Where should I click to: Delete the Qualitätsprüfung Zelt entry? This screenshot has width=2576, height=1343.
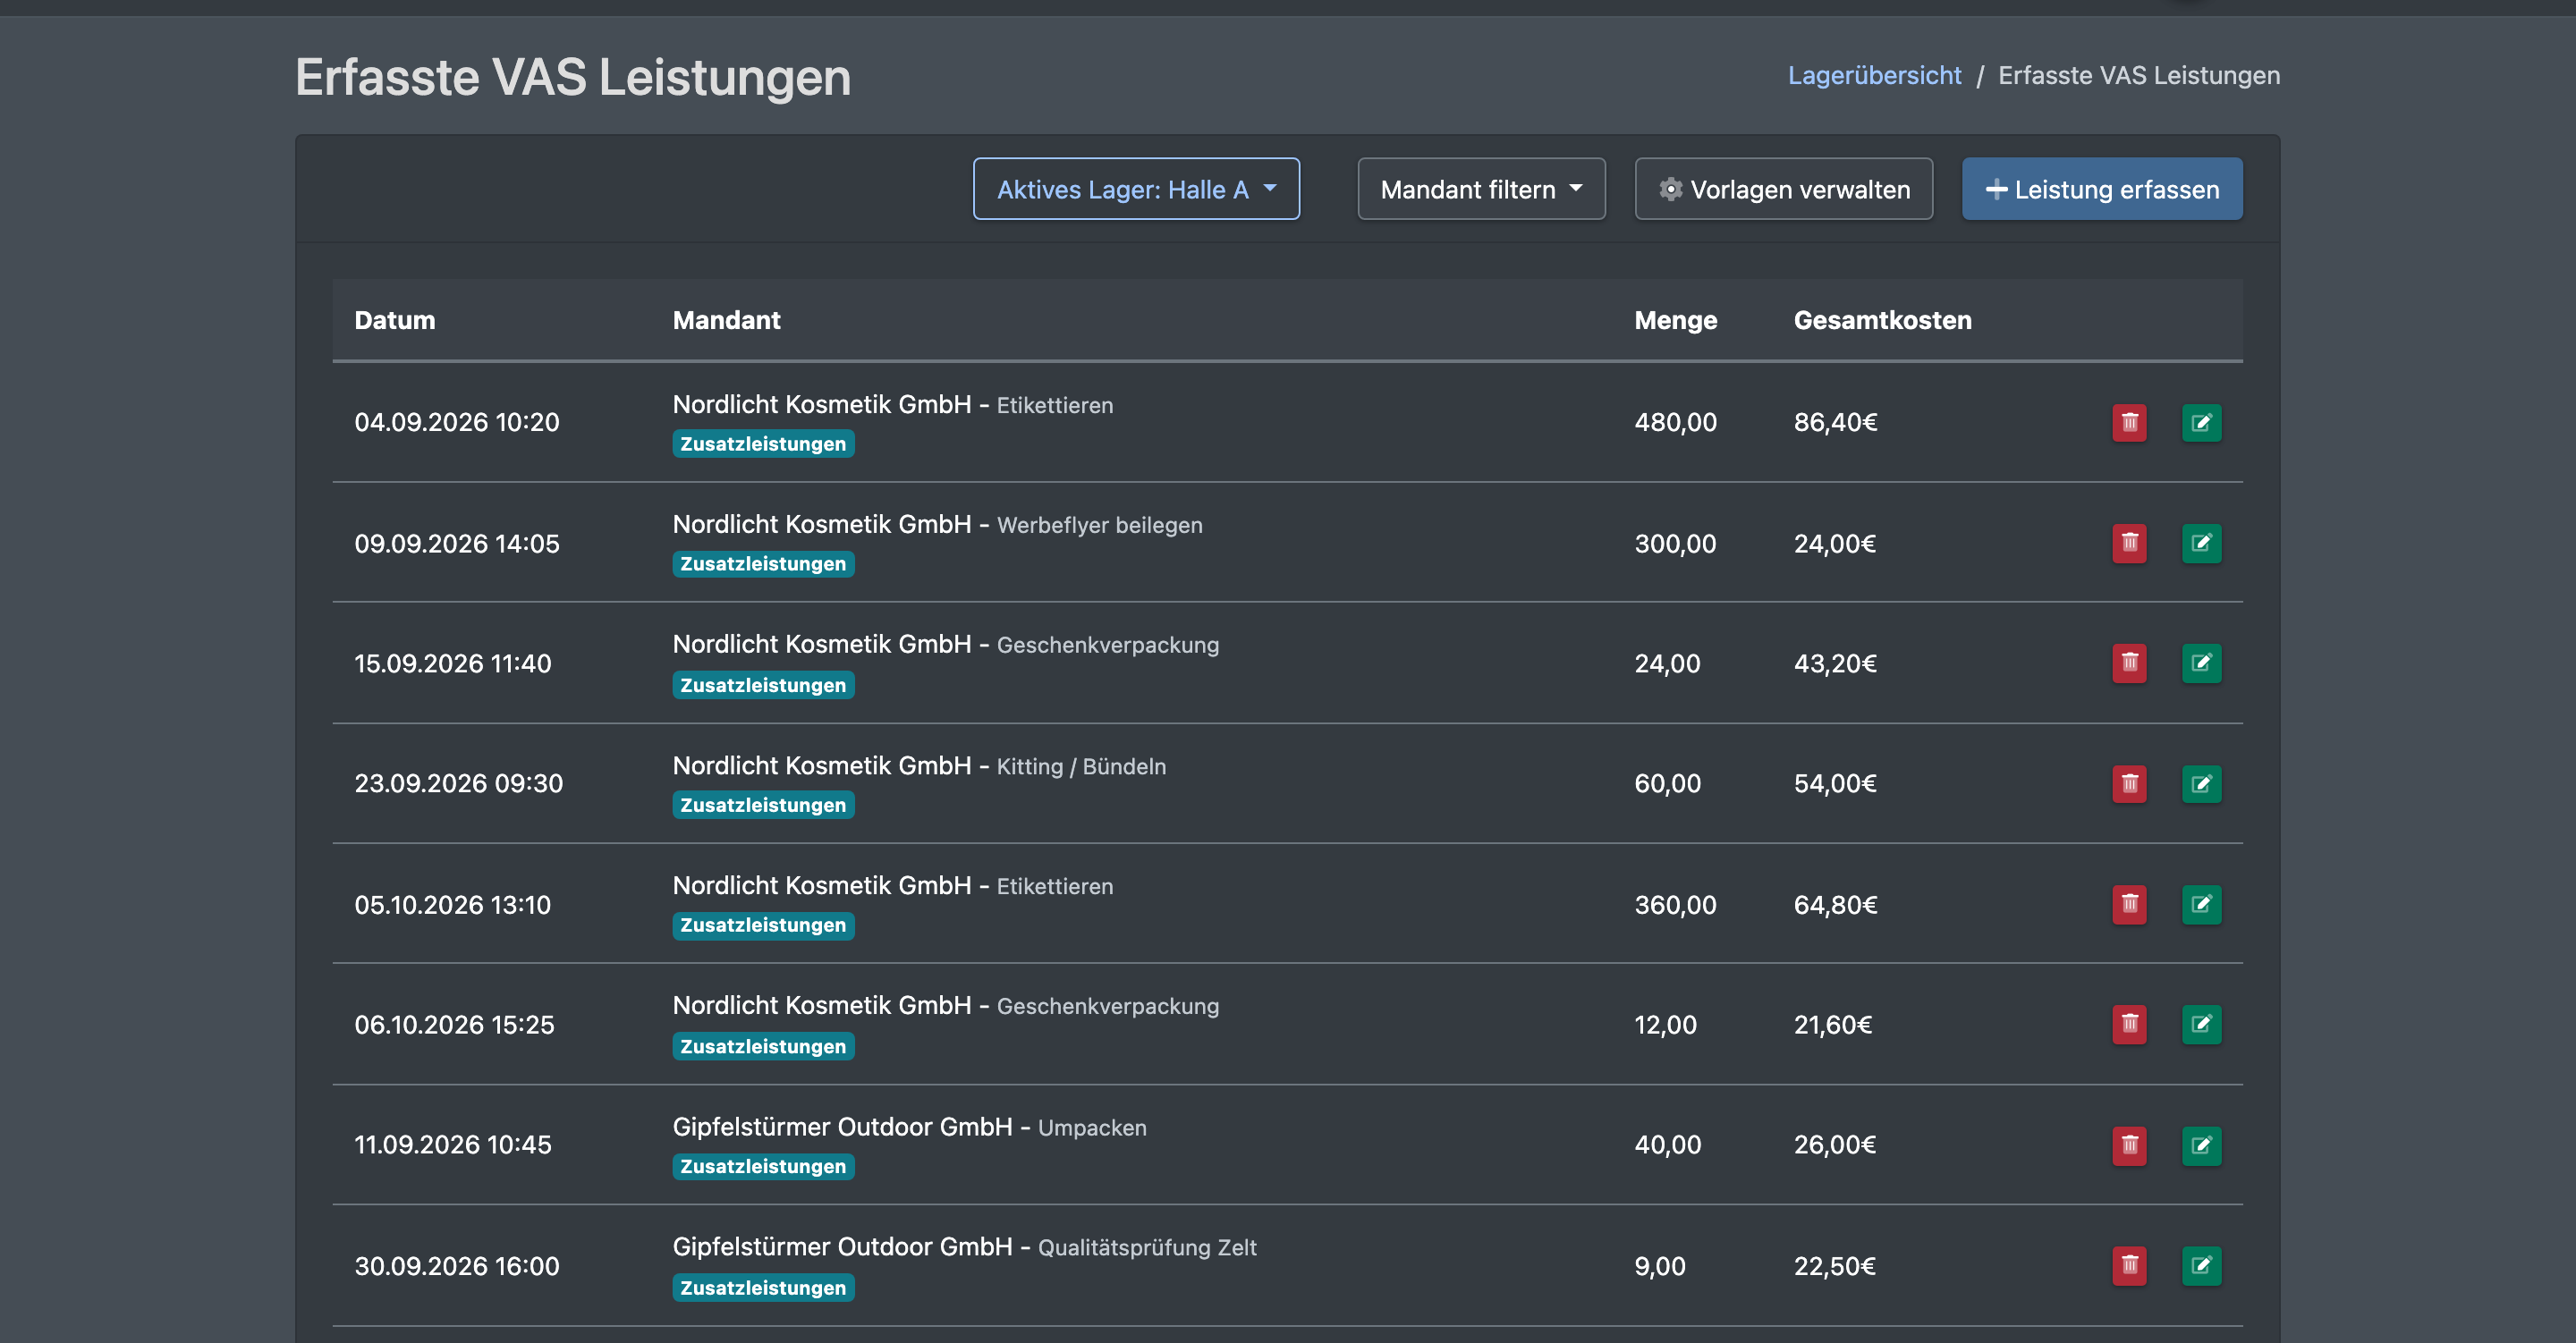tap(2129, 1266)
